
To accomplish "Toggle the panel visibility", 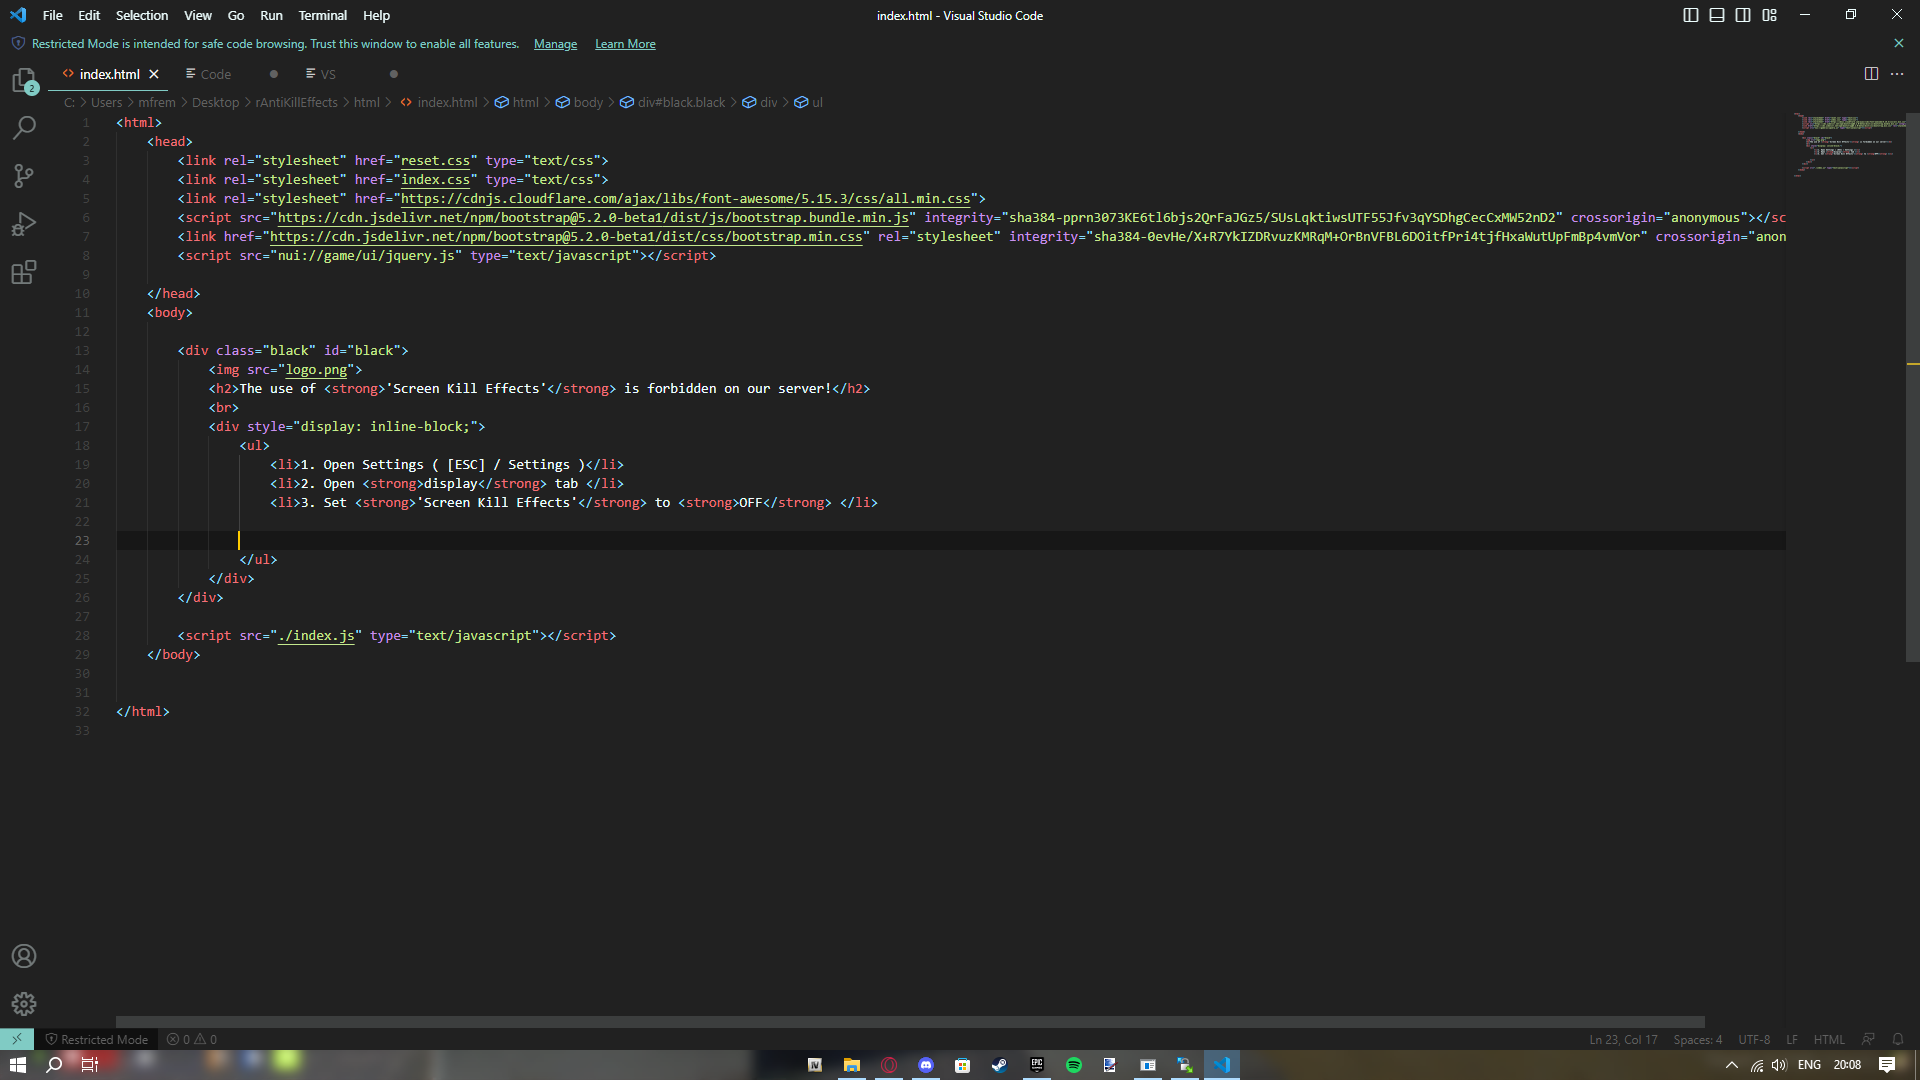I will (1716, 15).
